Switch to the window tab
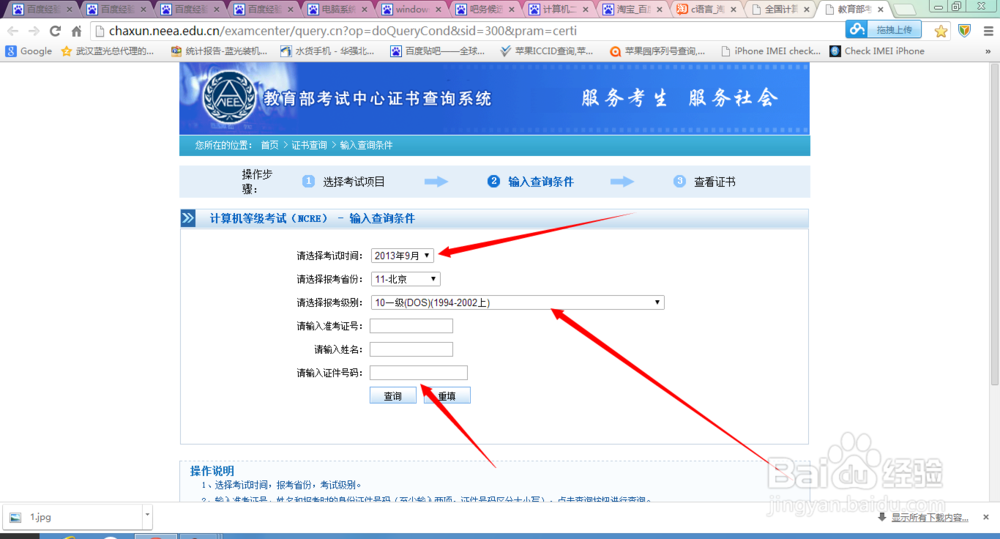Screen dimensions: 1000x539 [x=413, y=9]
